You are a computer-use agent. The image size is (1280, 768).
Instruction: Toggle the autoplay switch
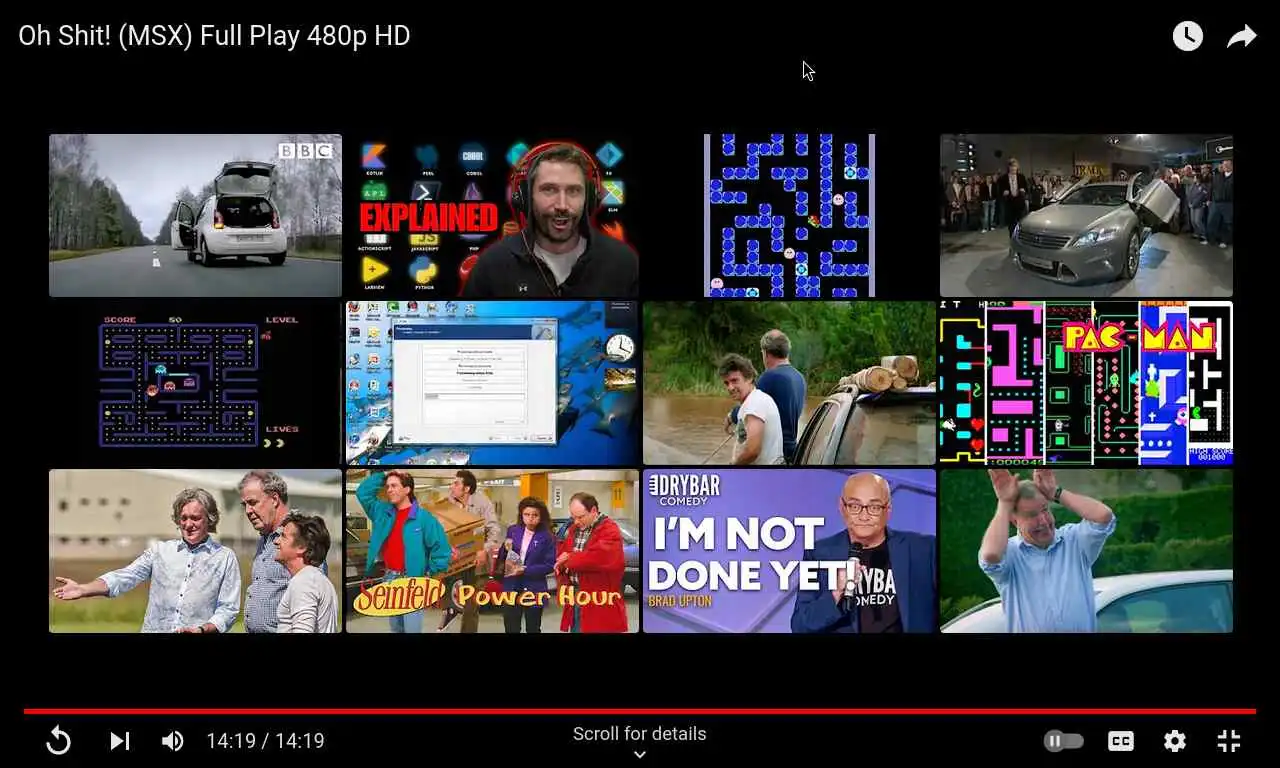1064,741
